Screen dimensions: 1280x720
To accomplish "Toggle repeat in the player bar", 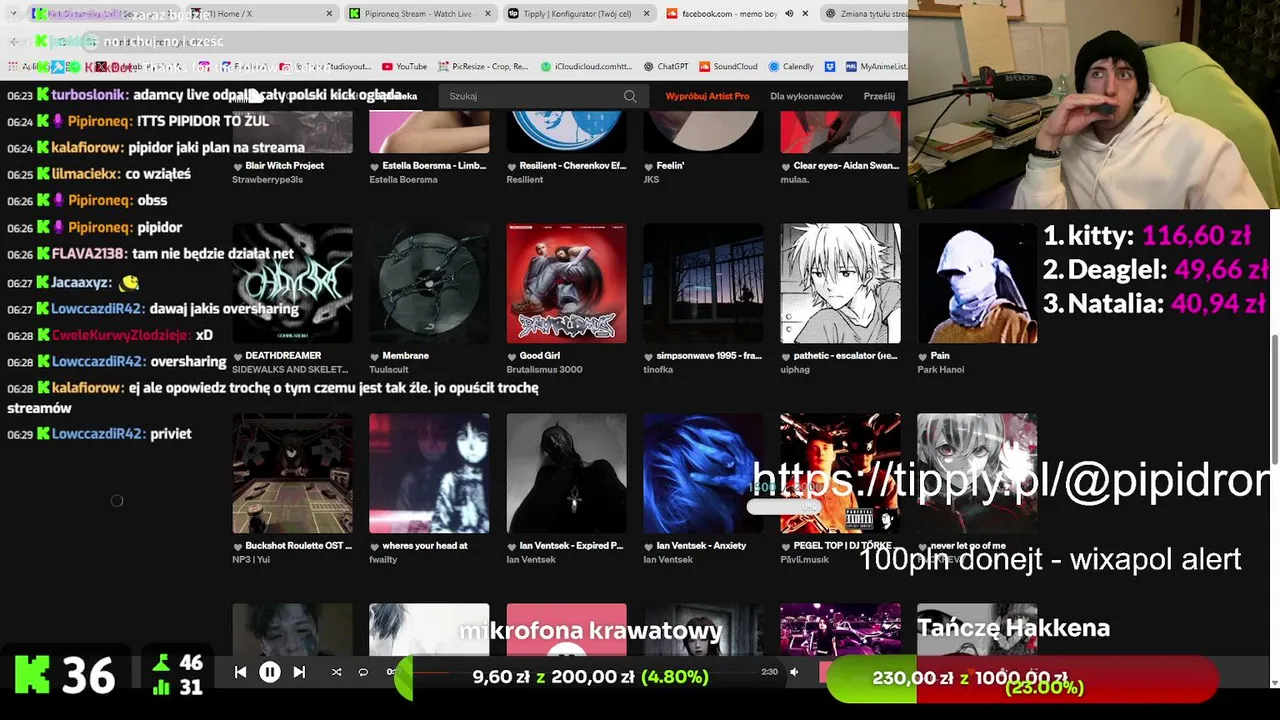I will pos(363,672).
